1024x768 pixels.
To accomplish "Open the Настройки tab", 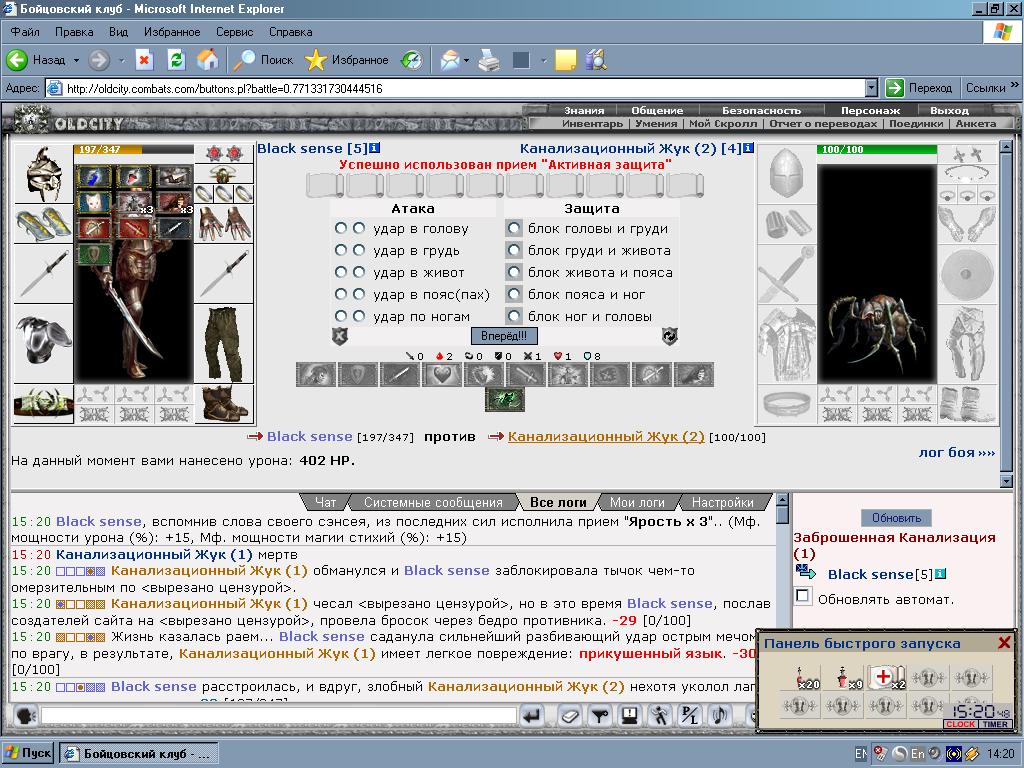I will click(722, 502).
